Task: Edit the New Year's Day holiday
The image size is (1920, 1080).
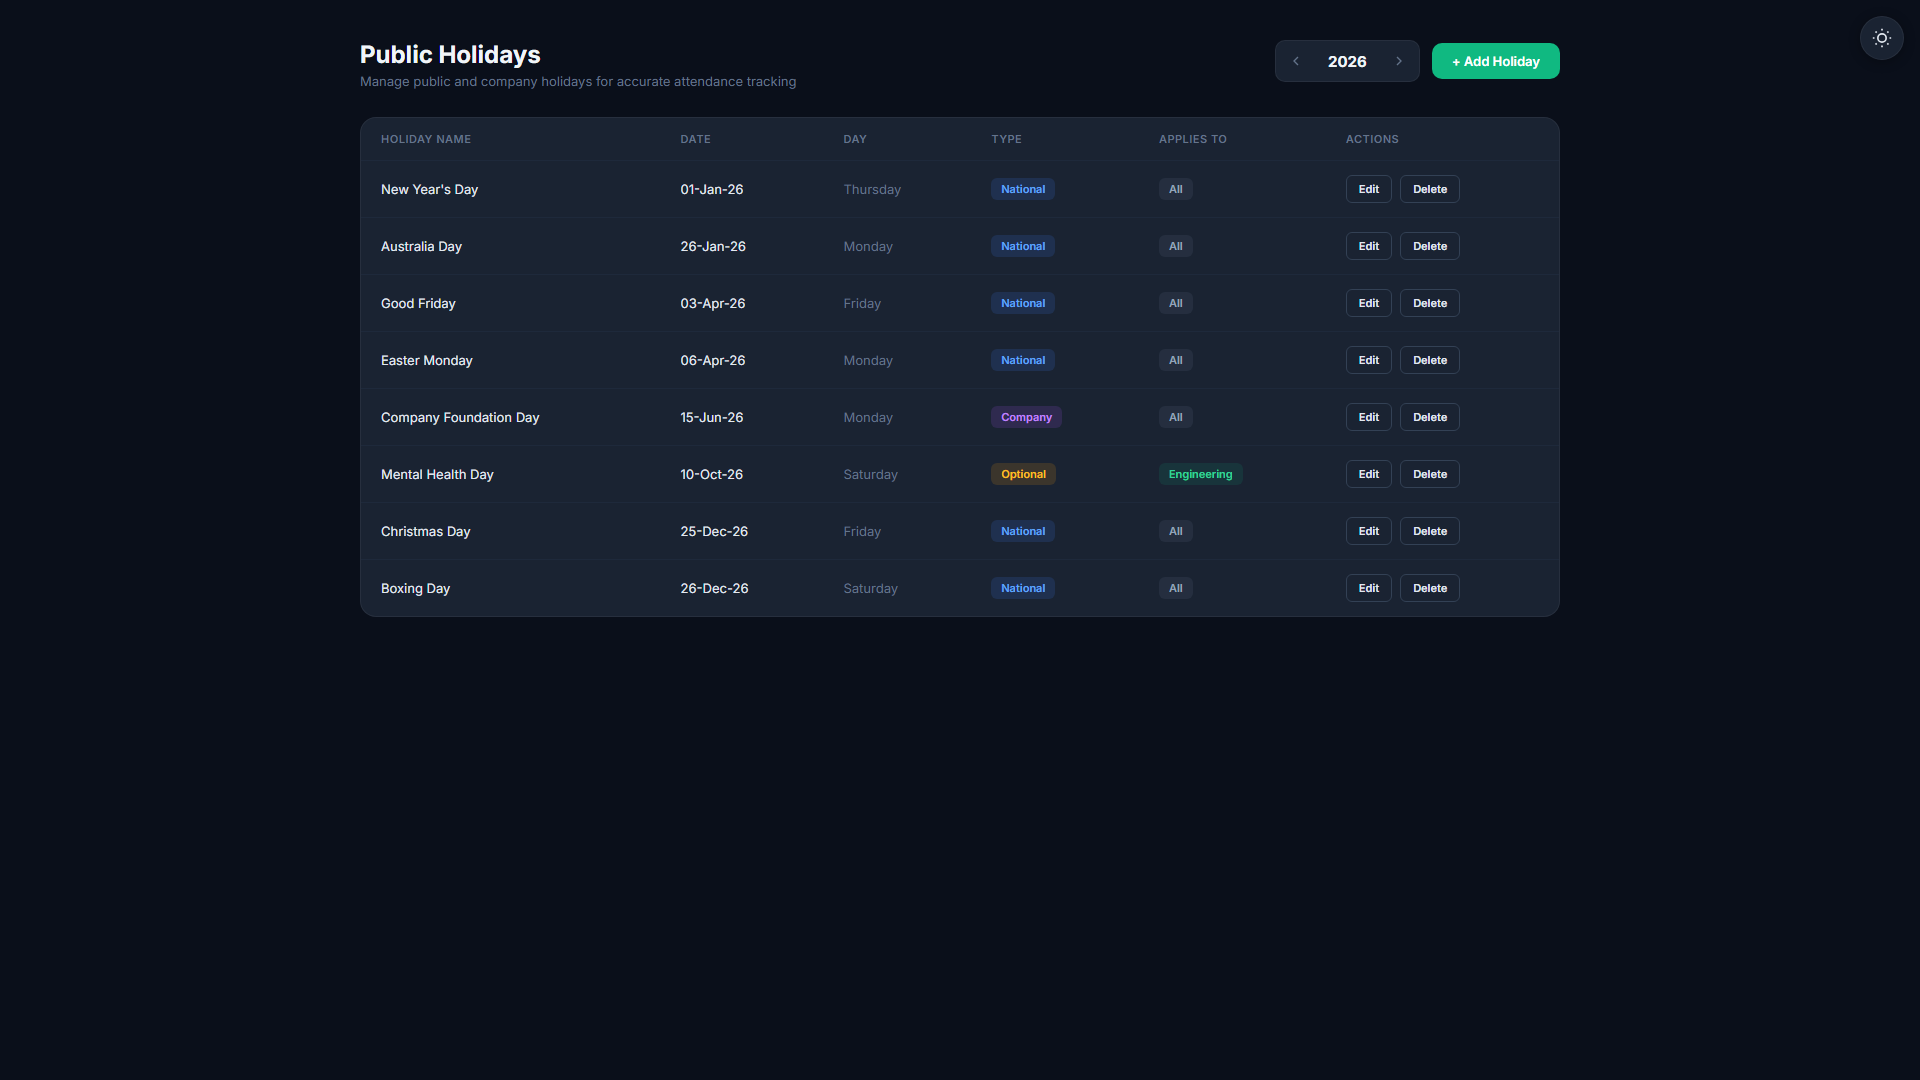Action: coord(1368,189)
